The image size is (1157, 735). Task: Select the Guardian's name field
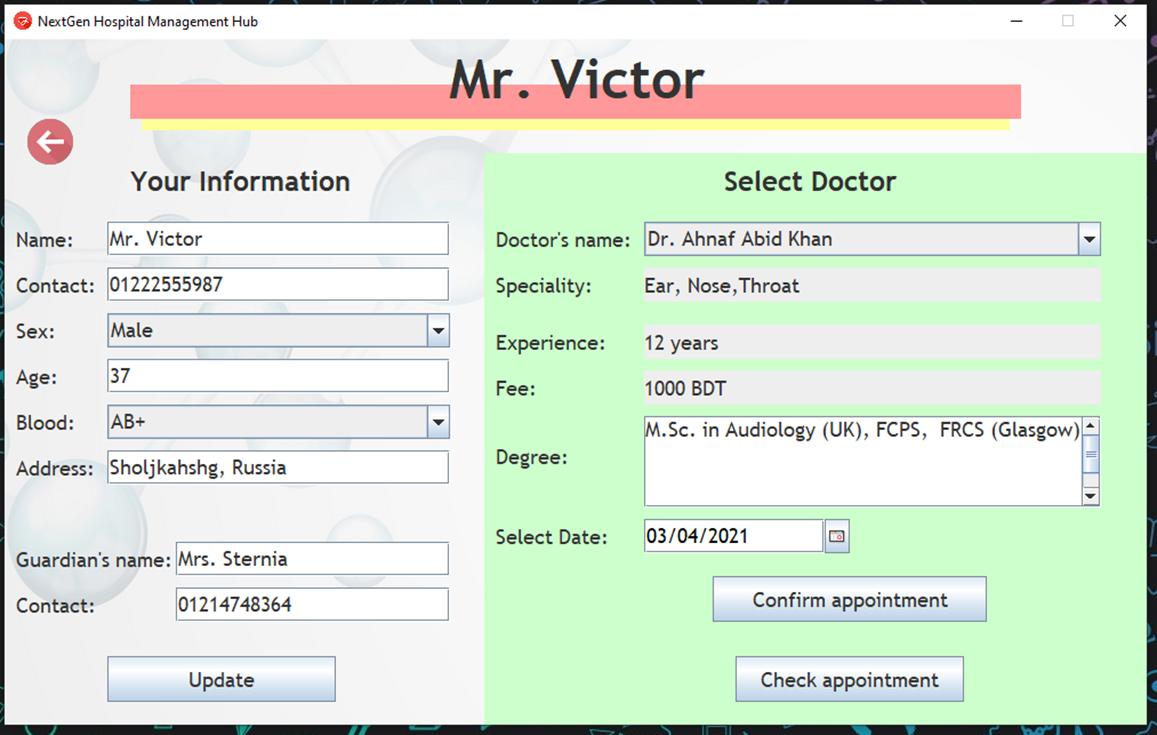(x=311, y=558)
